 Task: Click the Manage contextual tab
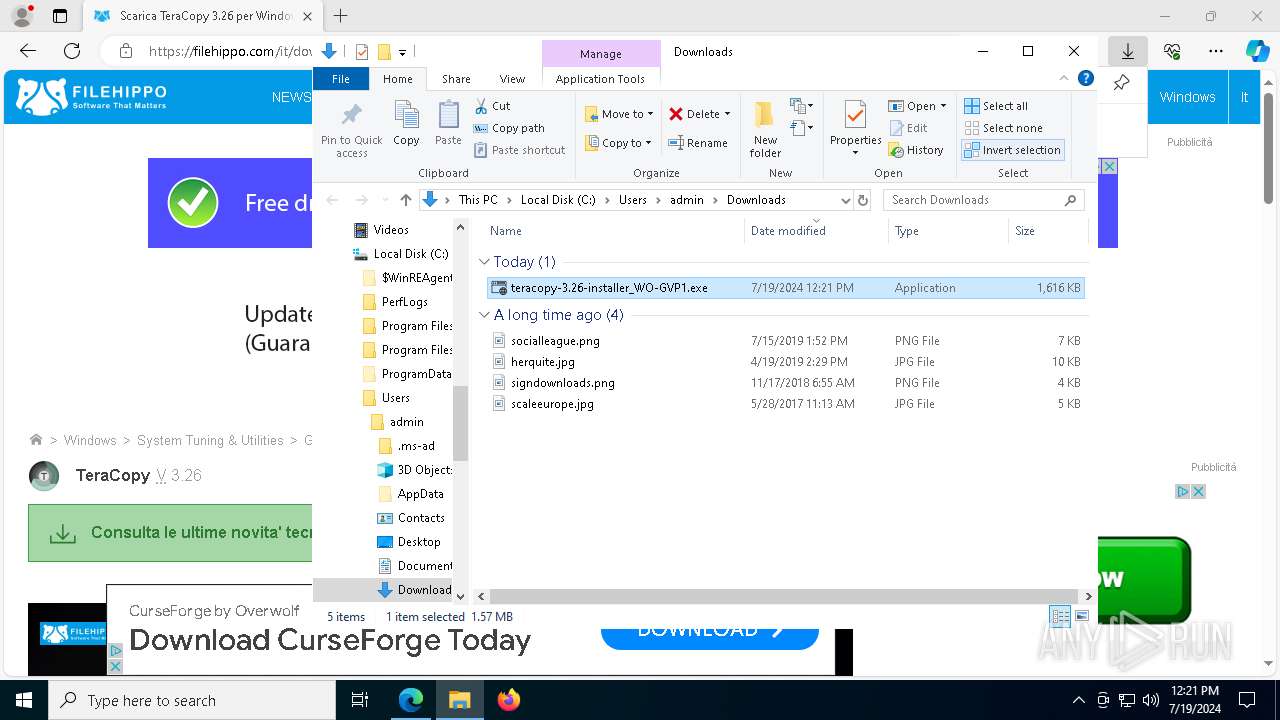point(600,54)
